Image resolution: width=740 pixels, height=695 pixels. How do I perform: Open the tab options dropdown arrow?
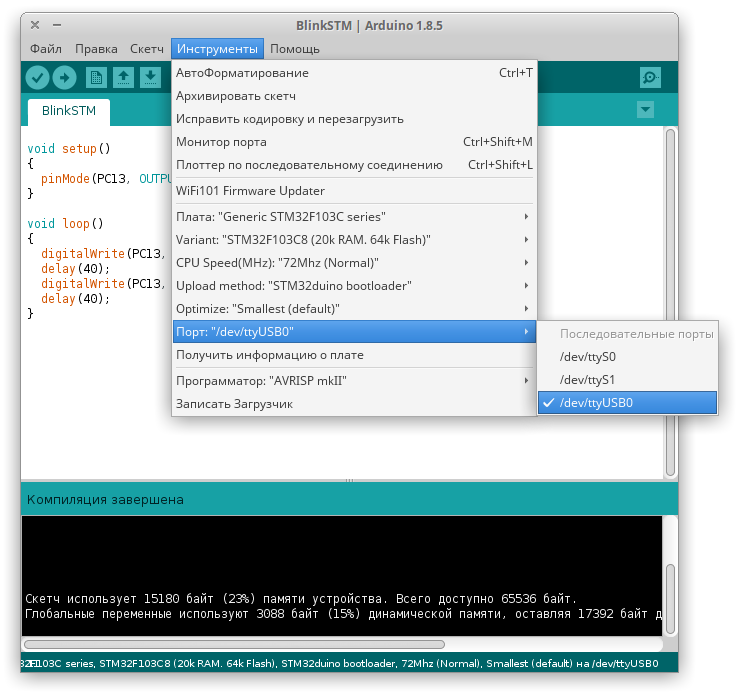pos(645,110)
